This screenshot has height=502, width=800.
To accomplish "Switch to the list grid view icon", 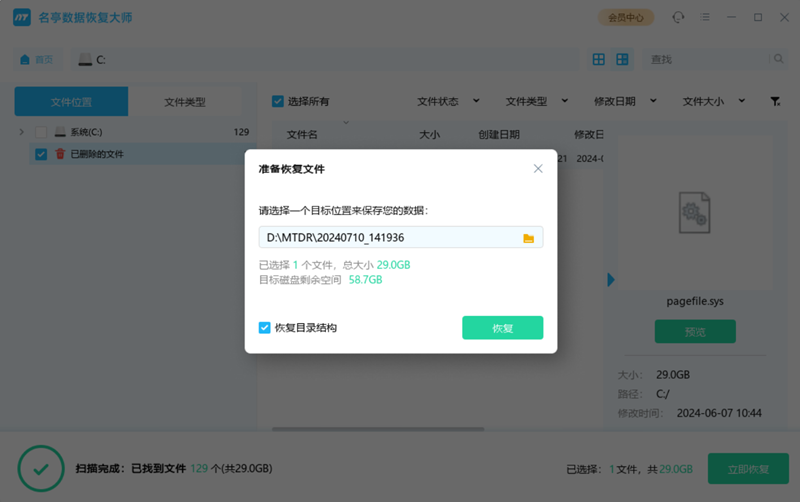I will coord(598,60).
